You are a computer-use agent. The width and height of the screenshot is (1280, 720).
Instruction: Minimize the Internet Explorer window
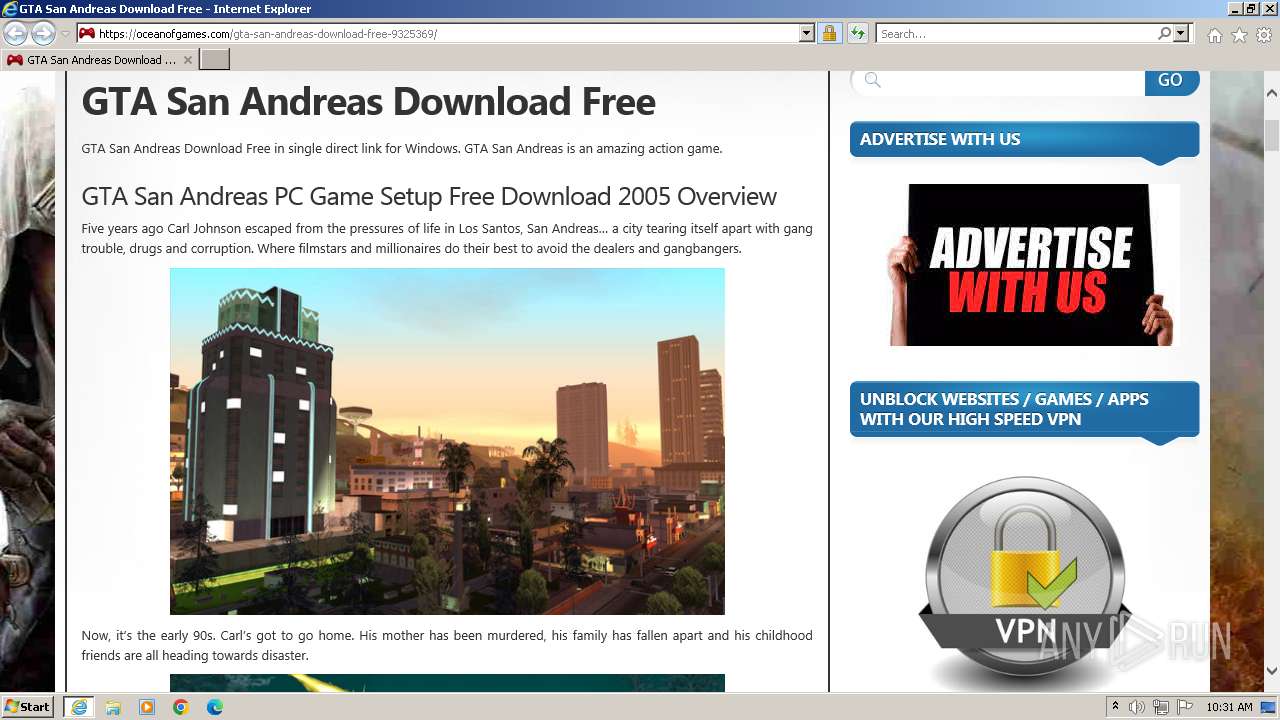[x=1235, y=8]
